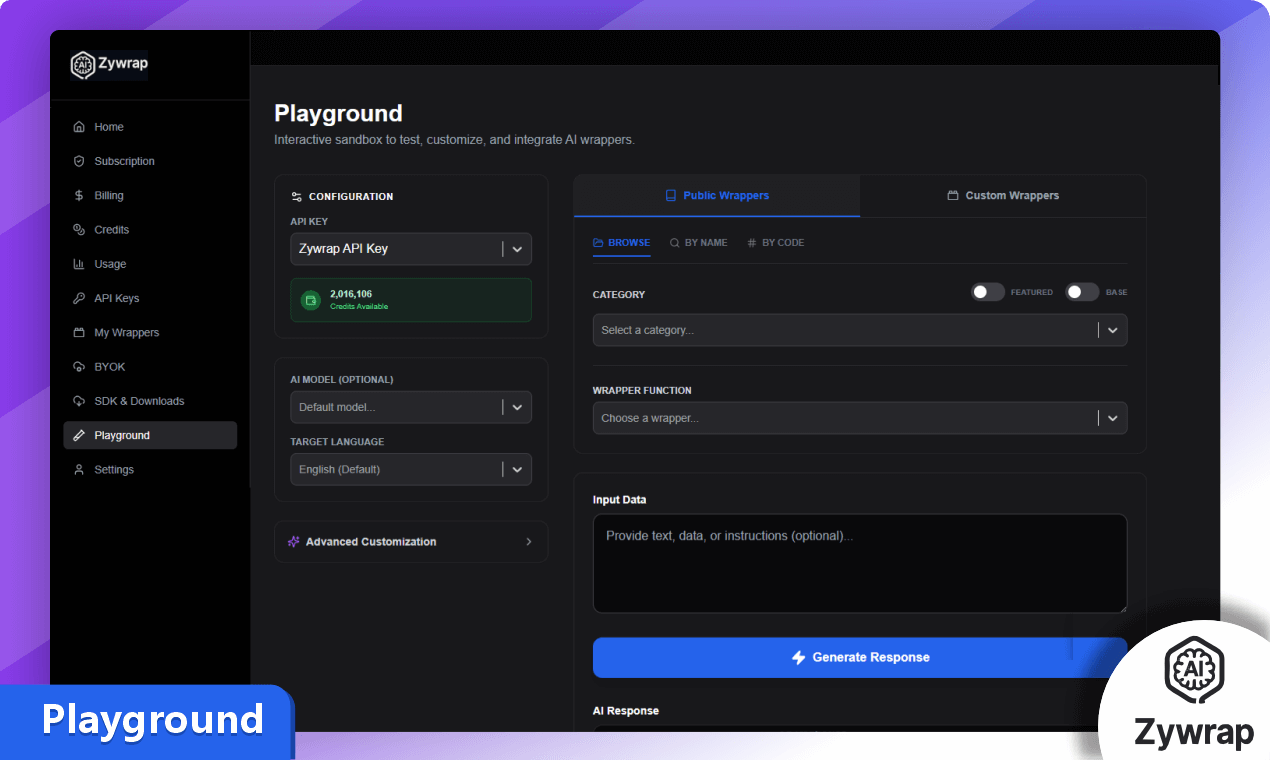The image size is (1270, 760).
Task: Click the Advanced Customization sparkle icon
Action: pyautogui.click(x=293, y=541)
